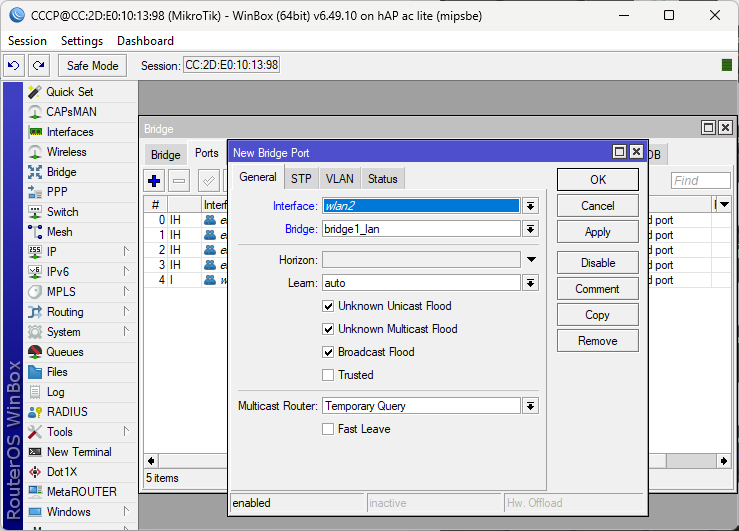739x531 pixels.
Task: Click the Find search field
Action: pos(700,180)
